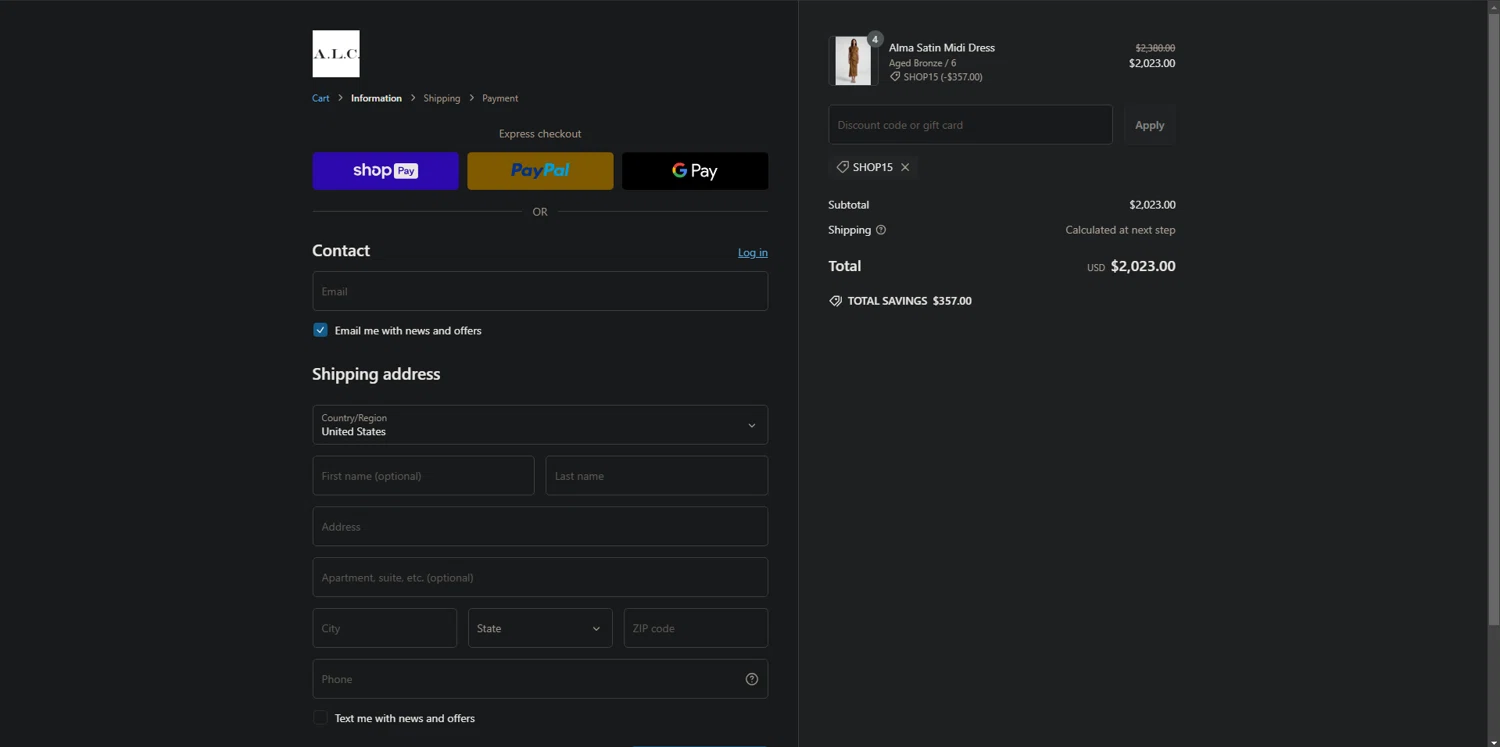Go back to Cart breadcrumb

[321, 98]
